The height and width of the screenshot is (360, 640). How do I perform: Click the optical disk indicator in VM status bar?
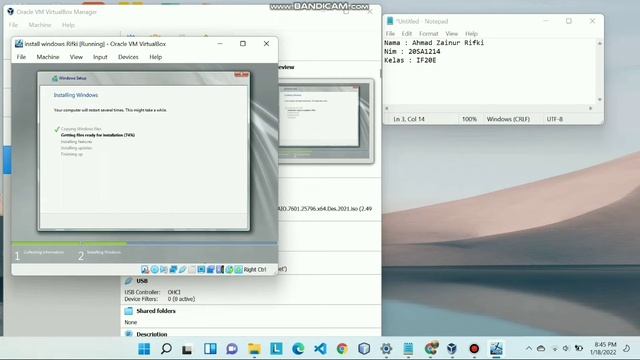[x=154, y=269]
